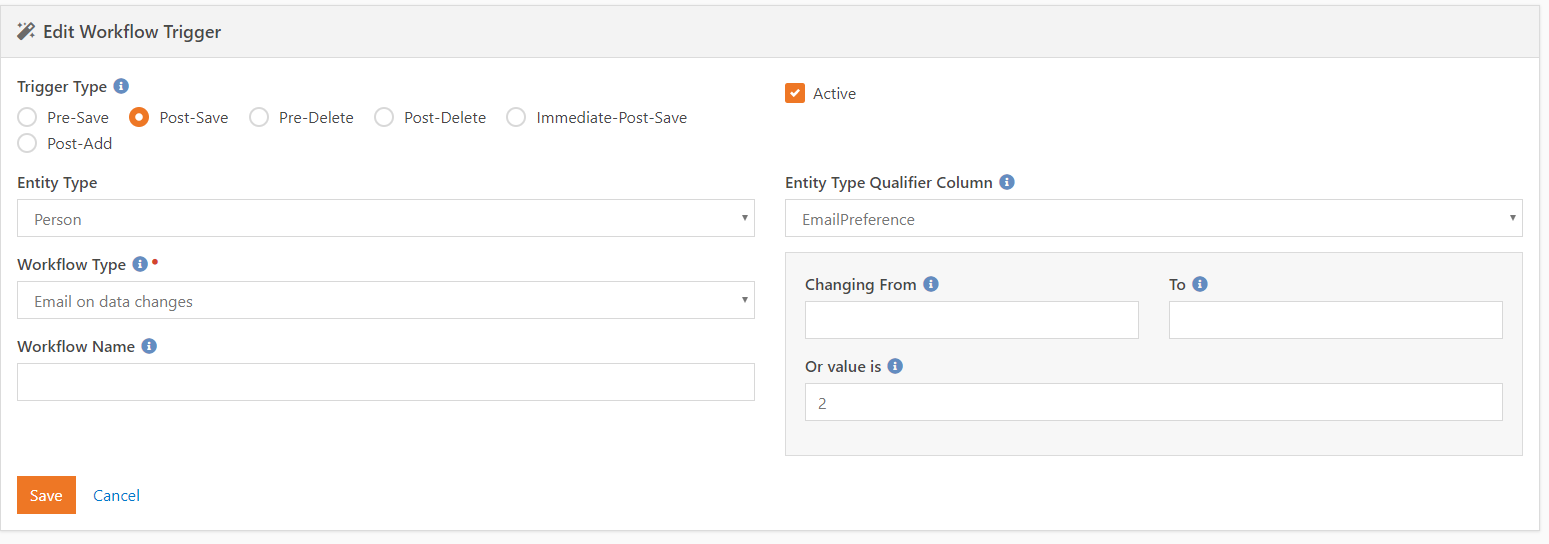Select the Pre-Save trigger type
The height and width of the screenshot is (544, 1549).
pyautogui.click(x=27, y=118)
